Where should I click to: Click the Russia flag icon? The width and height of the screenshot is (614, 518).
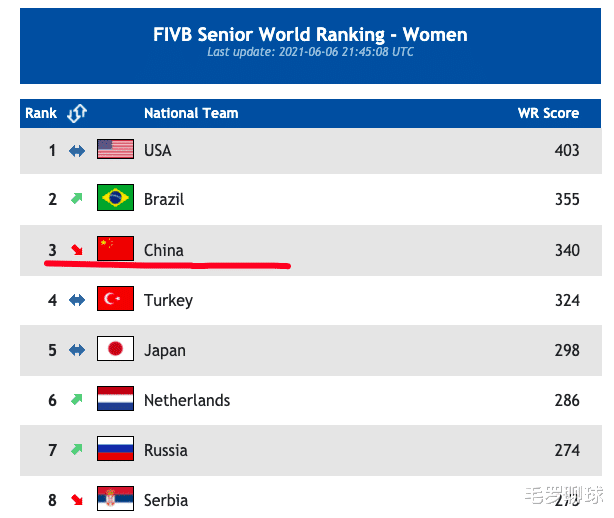[x=115, y=449]
